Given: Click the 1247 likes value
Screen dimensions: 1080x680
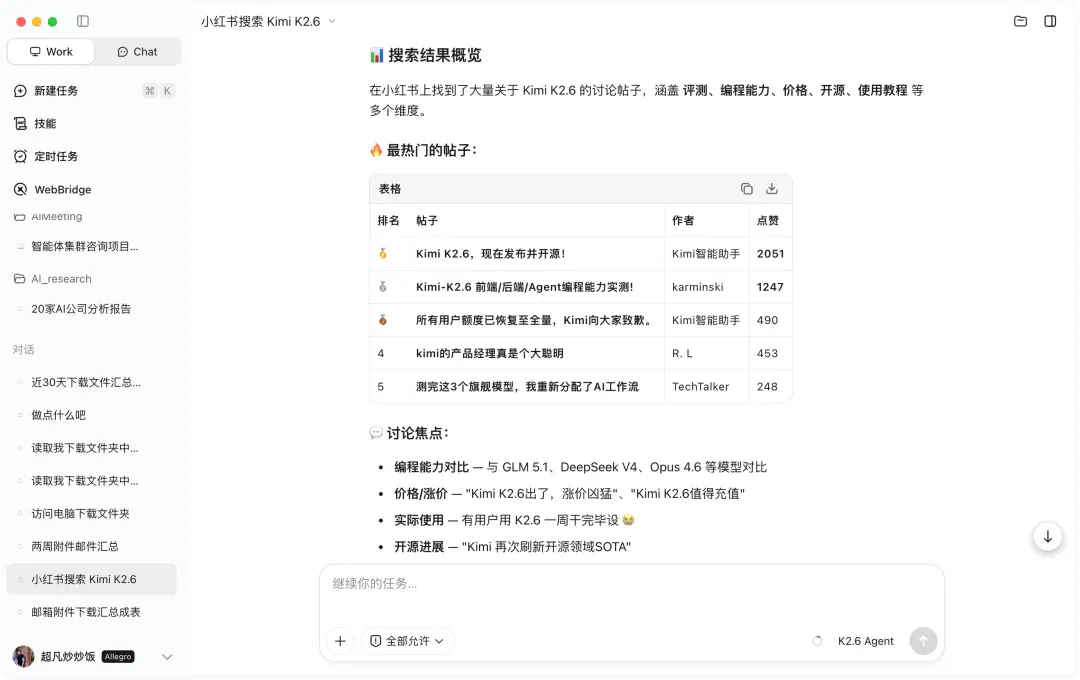Looking at the screenshot, I should pos(770,287).
